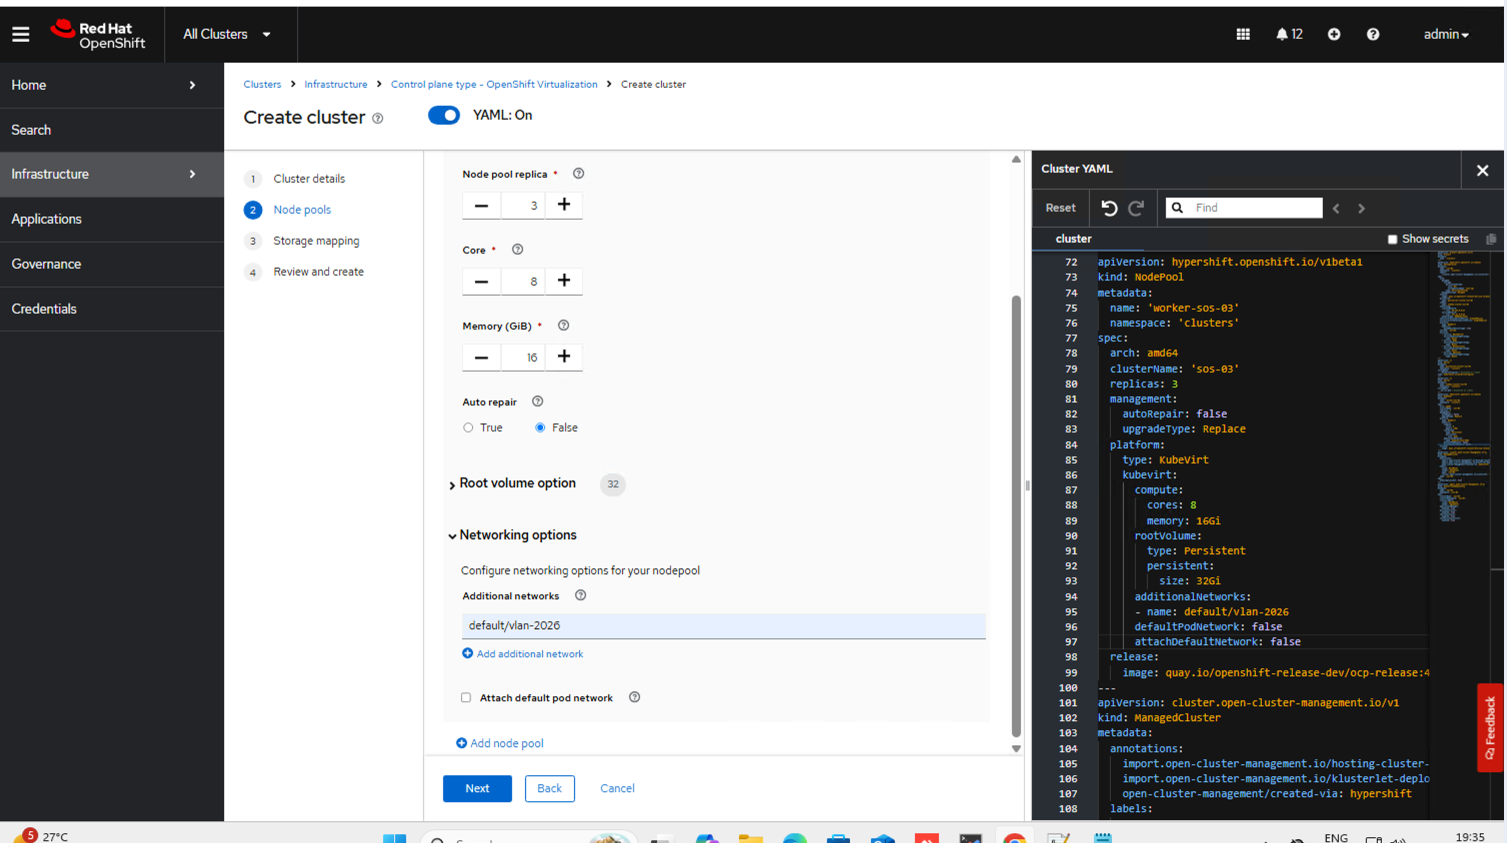Turn off the YAML toggle switch
The image size is (1507, 843).
click(x=444, y=115)
